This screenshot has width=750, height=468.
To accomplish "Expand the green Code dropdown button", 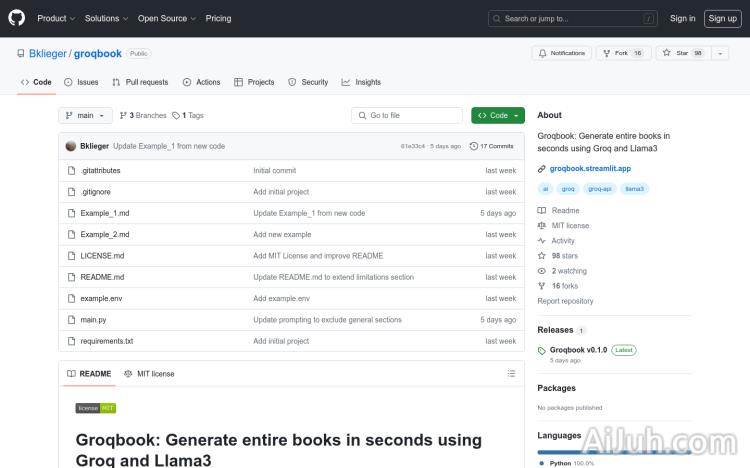I will tap(497, 116).
